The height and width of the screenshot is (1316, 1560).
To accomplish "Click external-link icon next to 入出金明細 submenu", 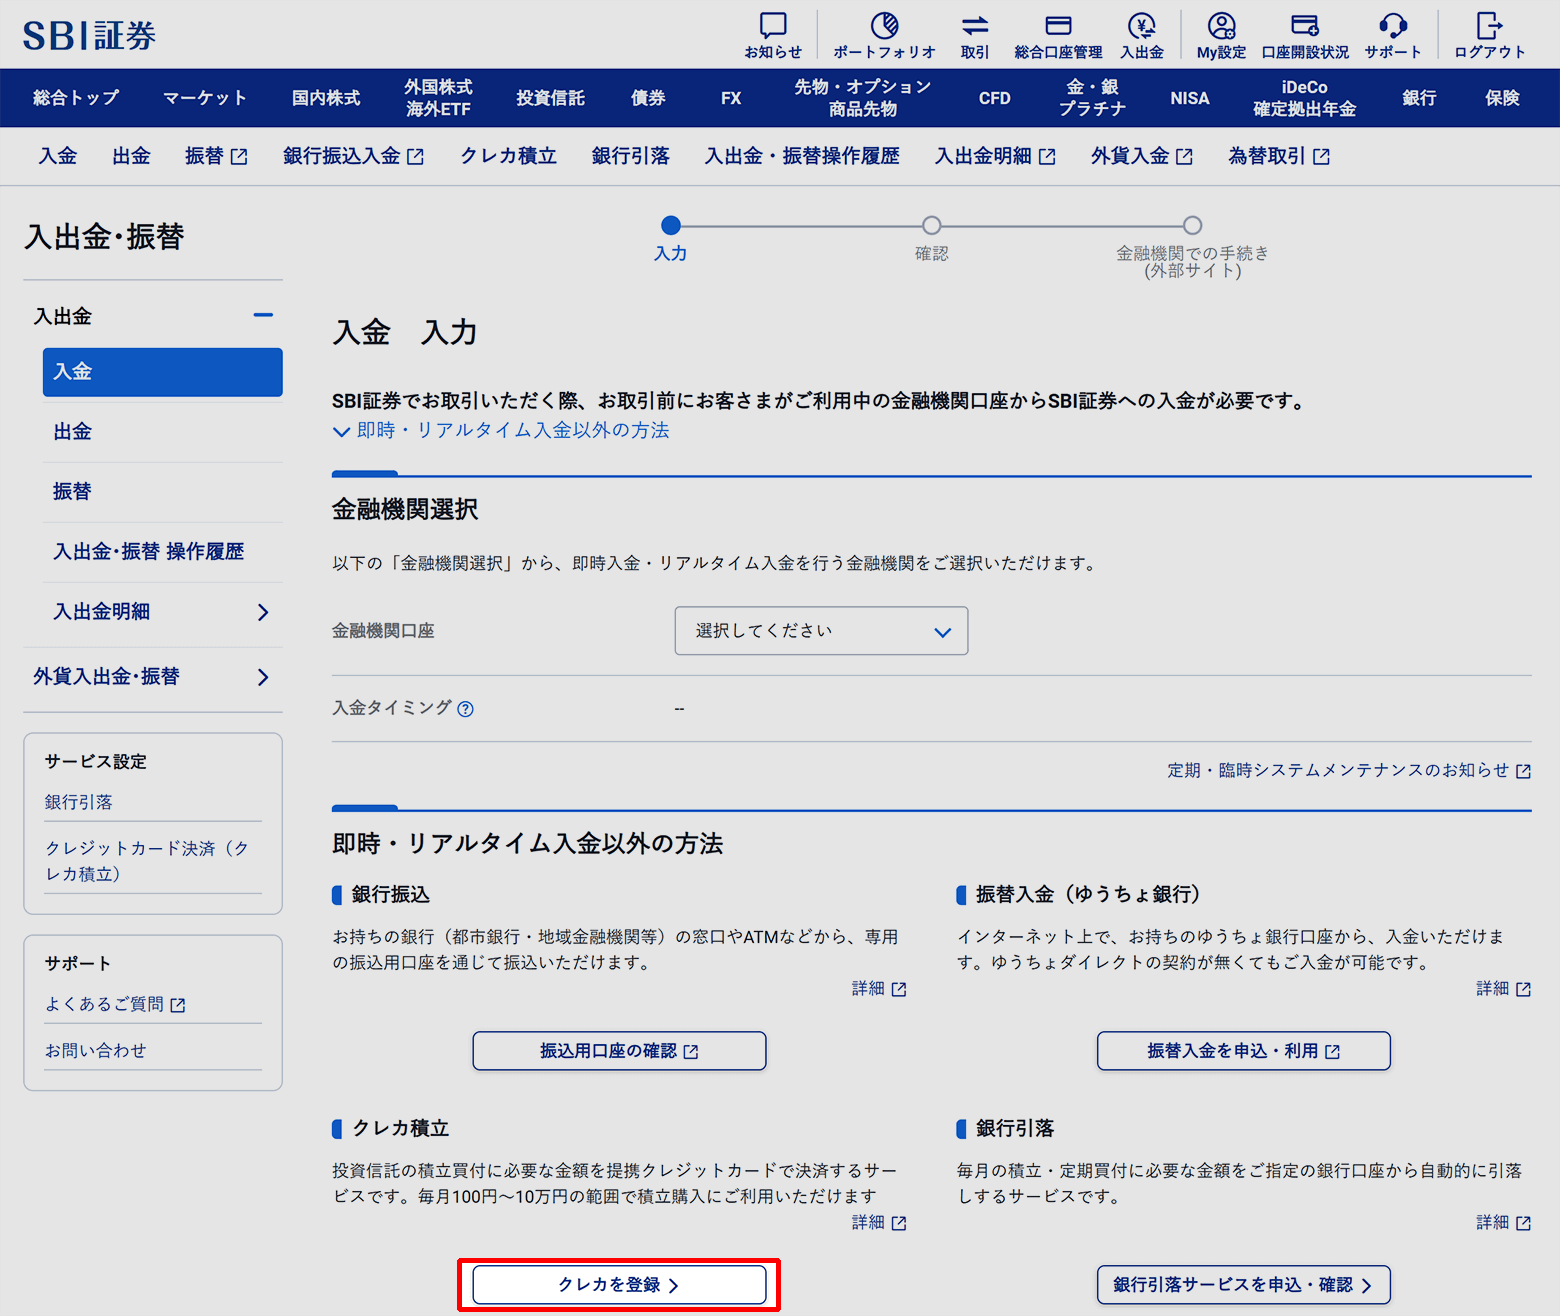I will point(1047,156).
